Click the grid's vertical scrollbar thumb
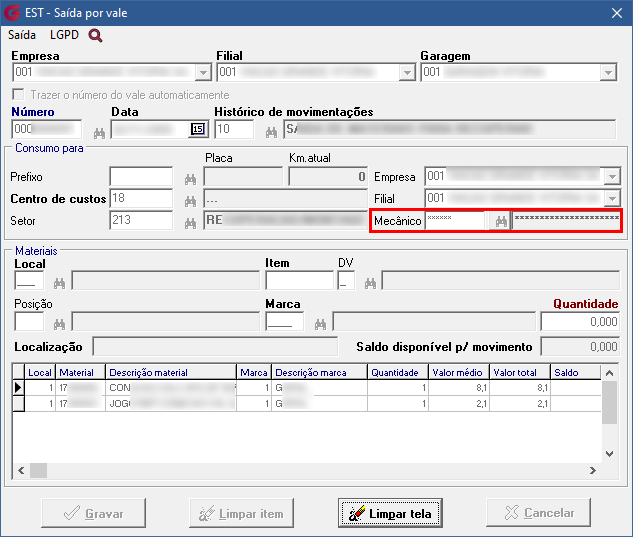 tap(609, 402)
